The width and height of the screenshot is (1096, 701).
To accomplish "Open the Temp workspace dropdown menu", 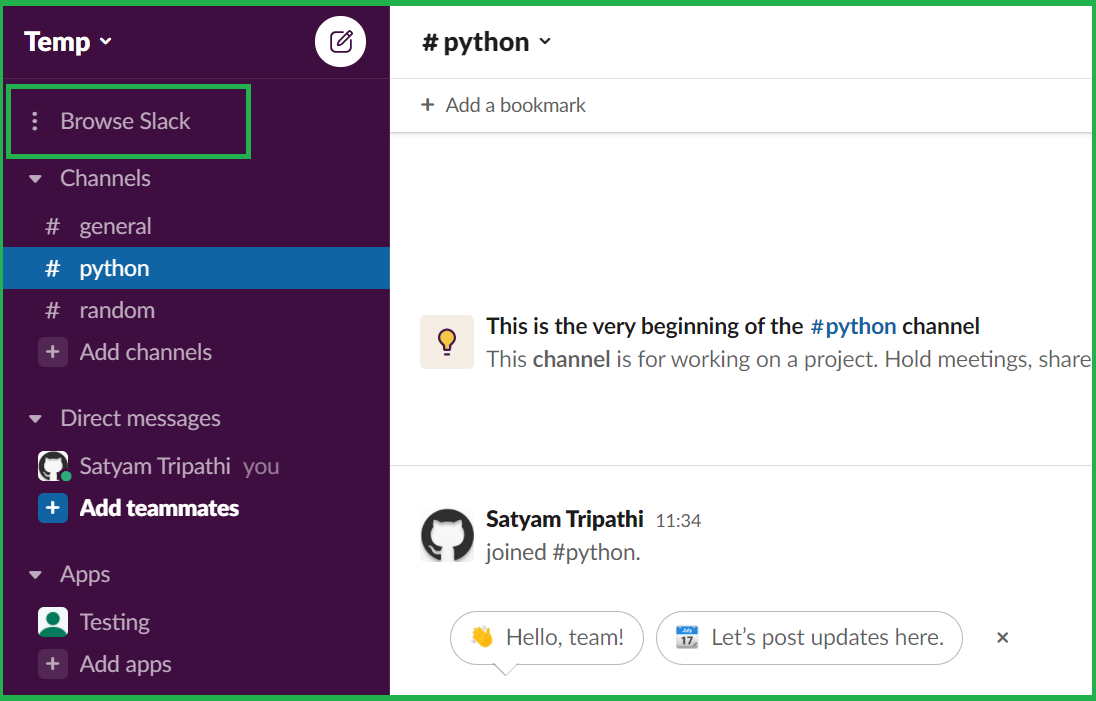I will tap(68, 42).
